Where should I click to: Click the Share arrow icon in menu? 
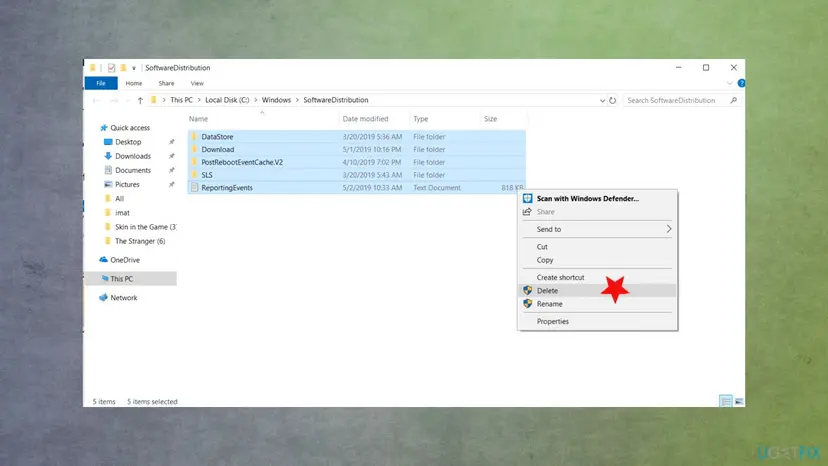click(x=527, y=212)
